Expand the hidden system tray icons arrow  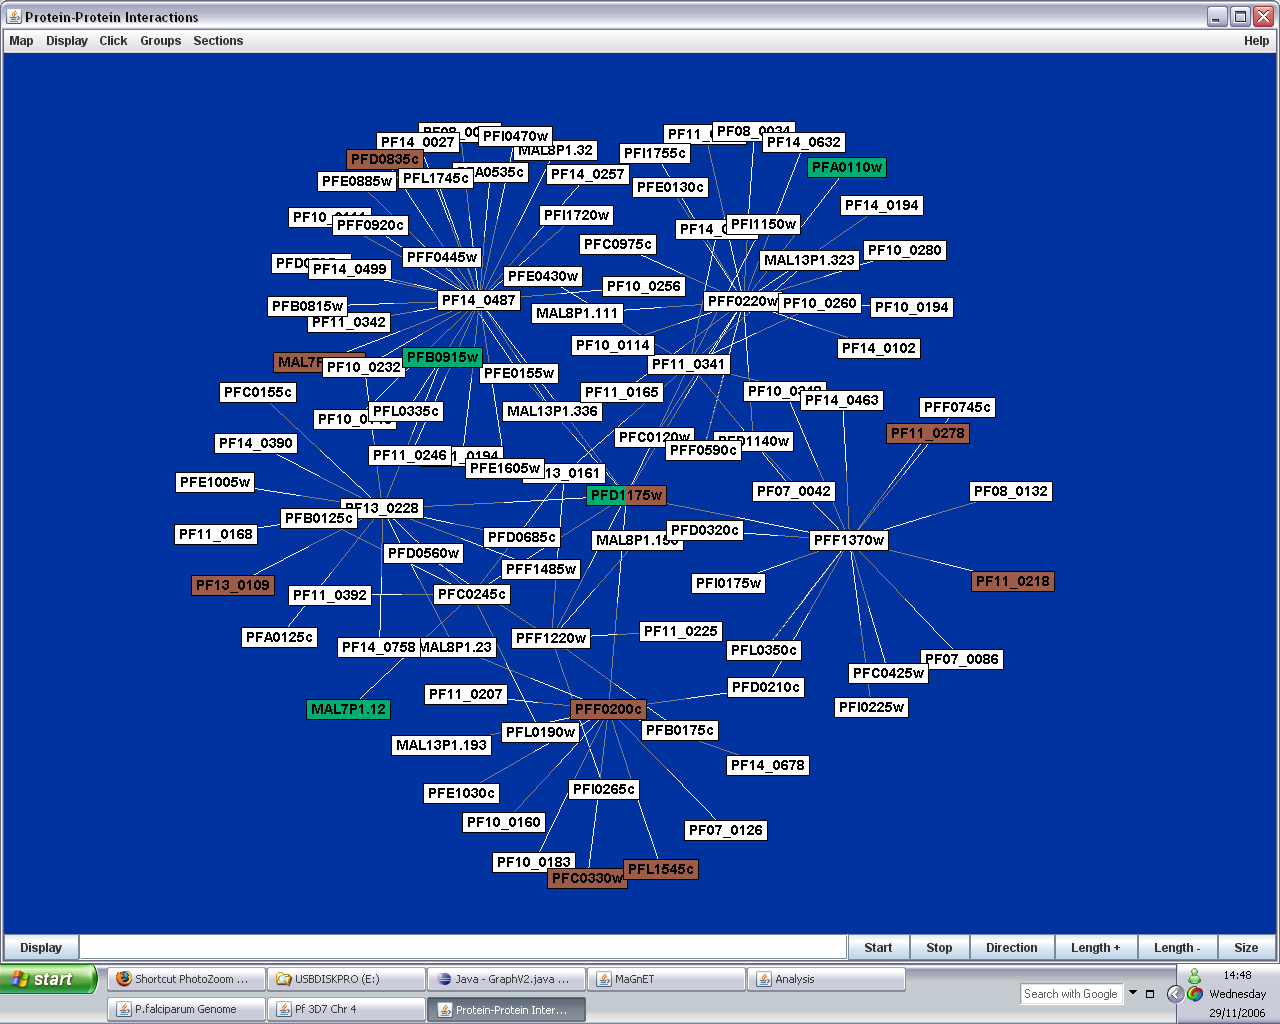tap(1175, 994)
